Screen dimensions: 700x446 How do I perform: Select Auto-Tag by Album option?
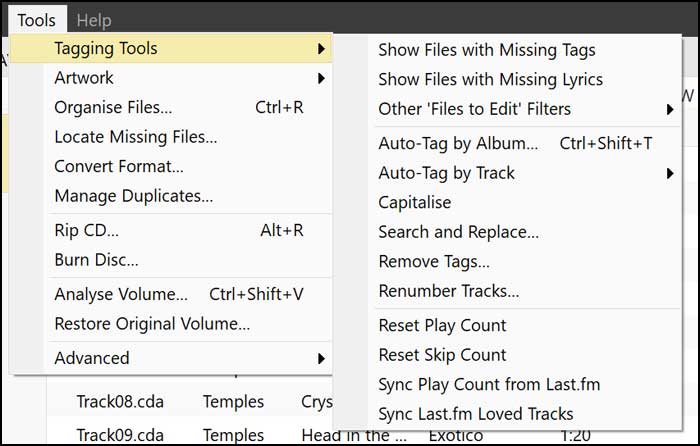(458, 143)
